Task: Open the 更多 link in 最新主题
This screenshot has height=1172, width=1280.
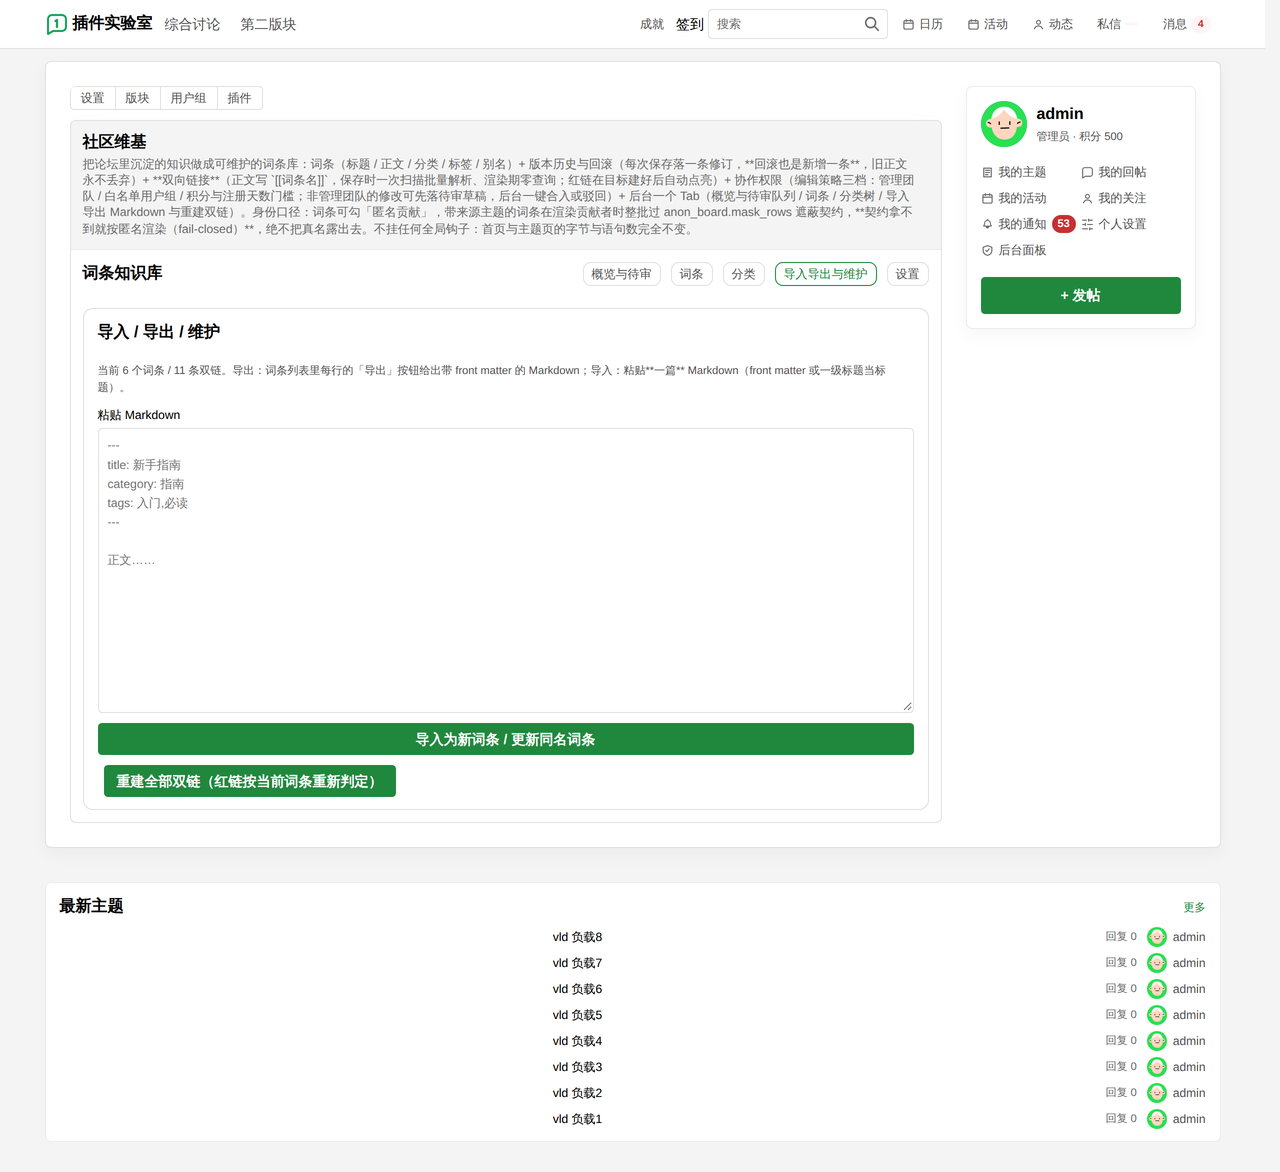Action: (x=1194, y=907)
